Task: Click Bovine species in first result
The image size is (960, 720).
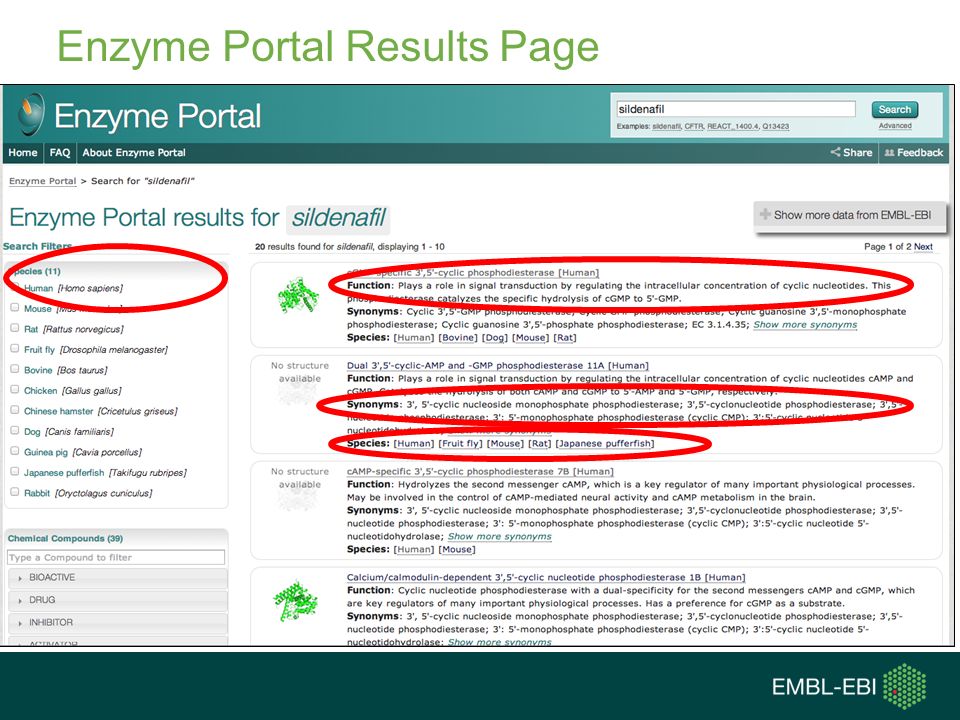Action: (458, 337)
